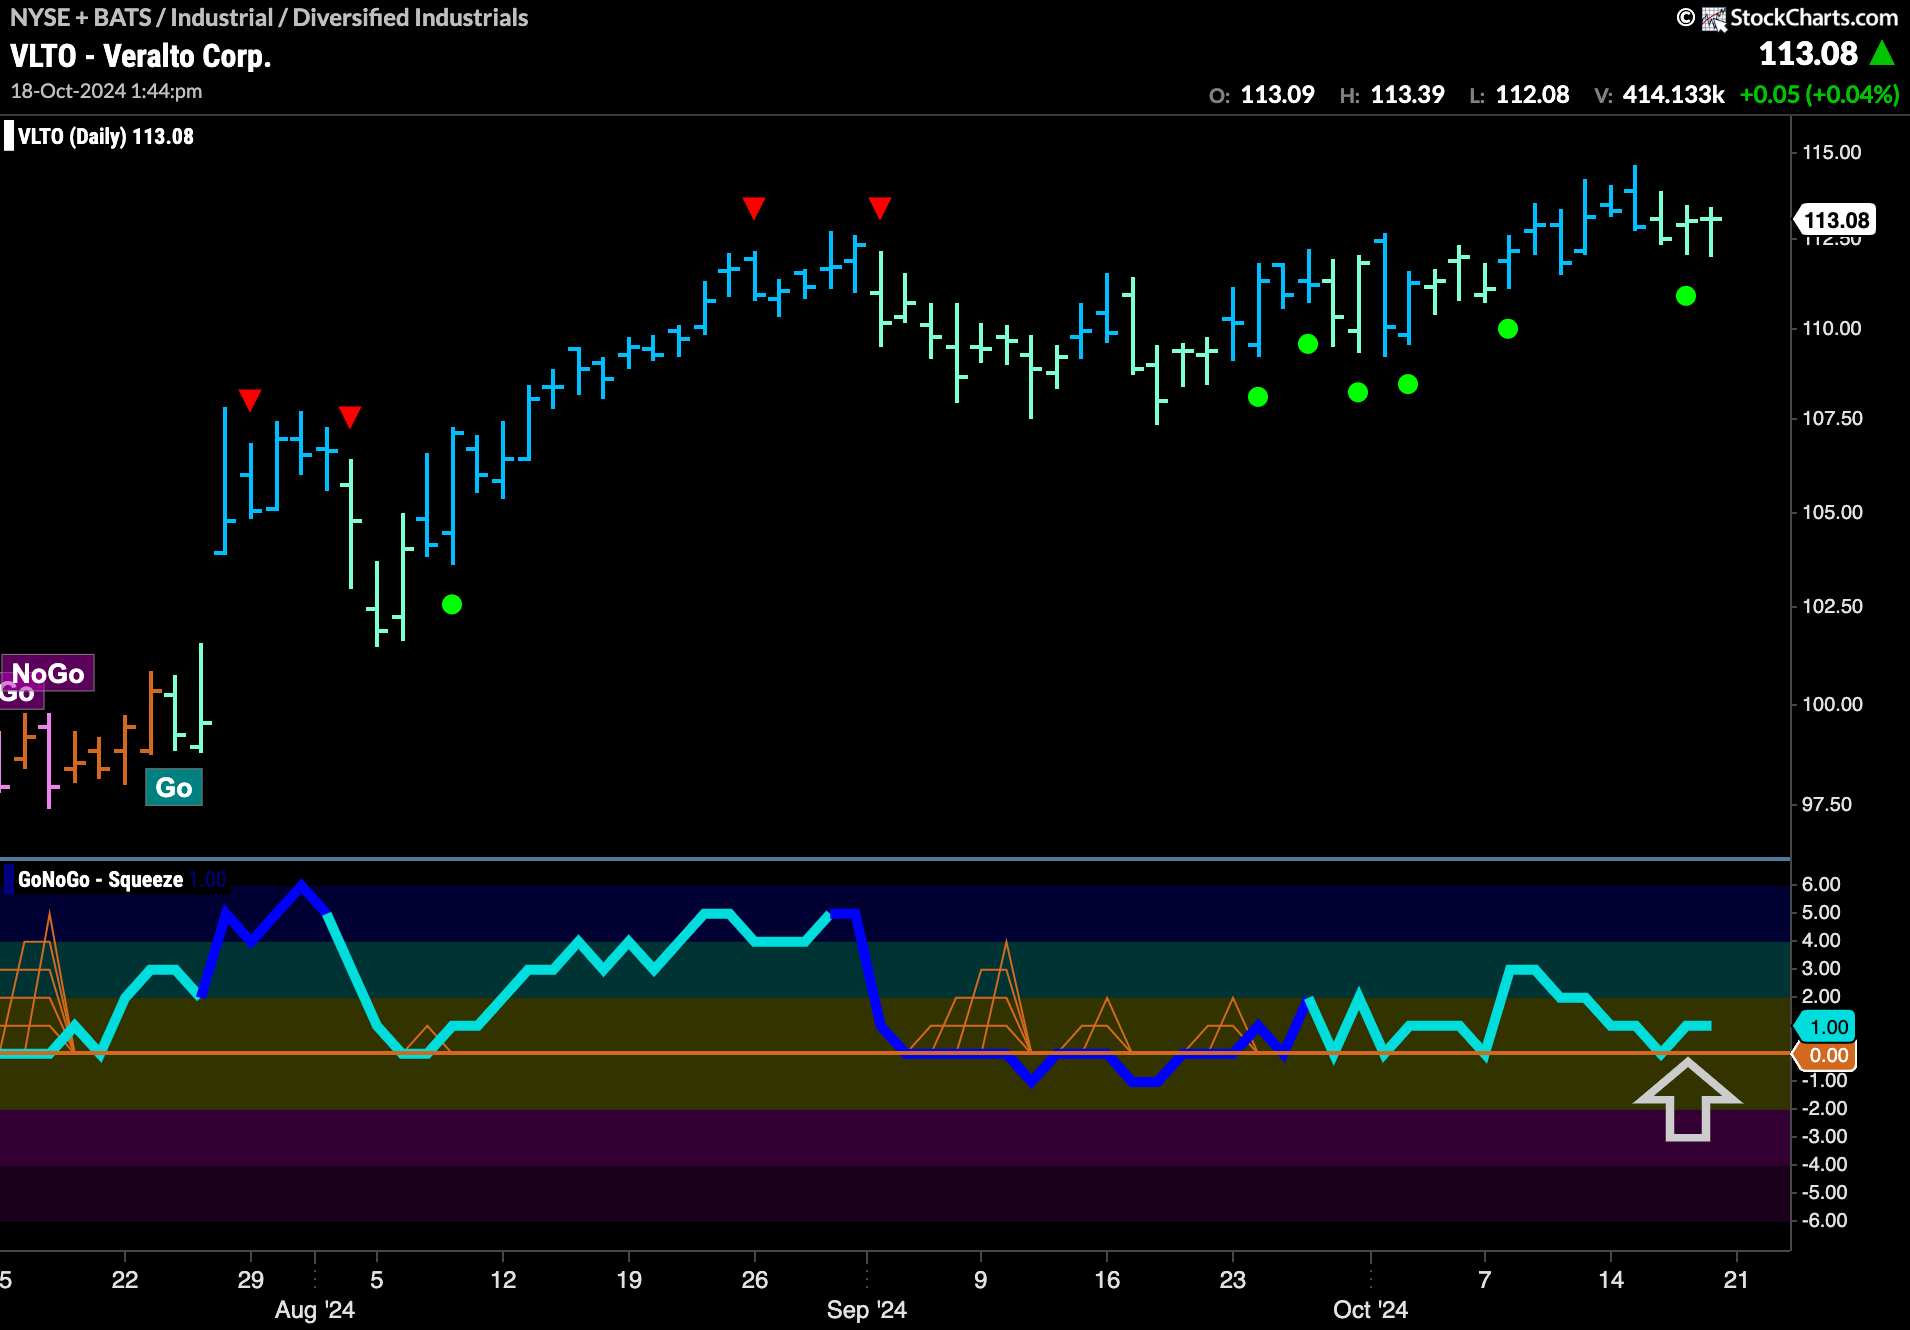Click the Sep '24 month label

point(866,1310)
